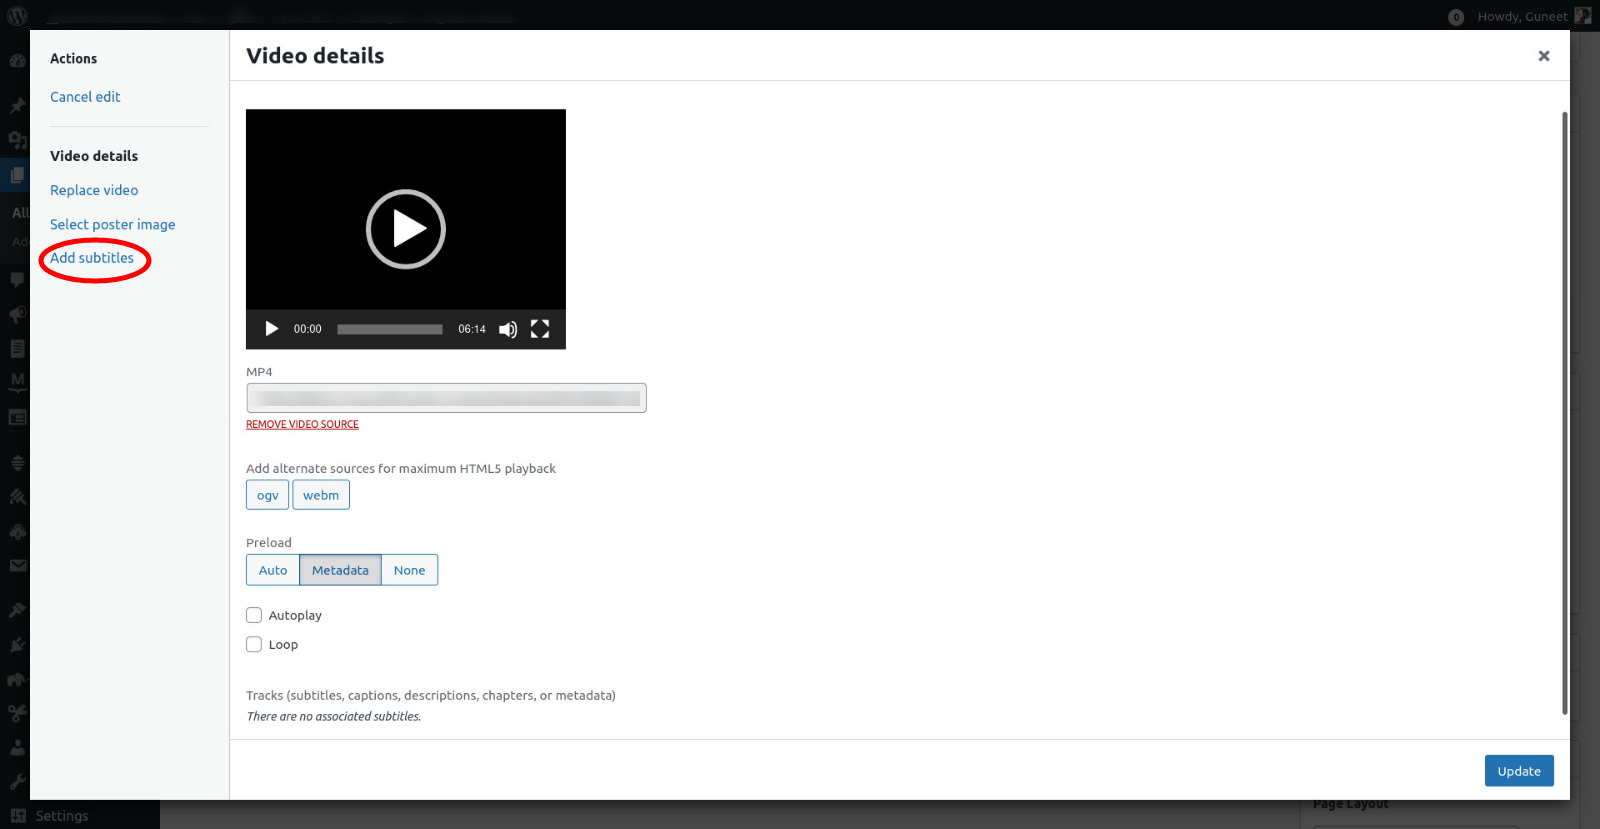This screenshot has height=829, width=1600.
Task: Add a webm alternate source
Action: (321, 495)
